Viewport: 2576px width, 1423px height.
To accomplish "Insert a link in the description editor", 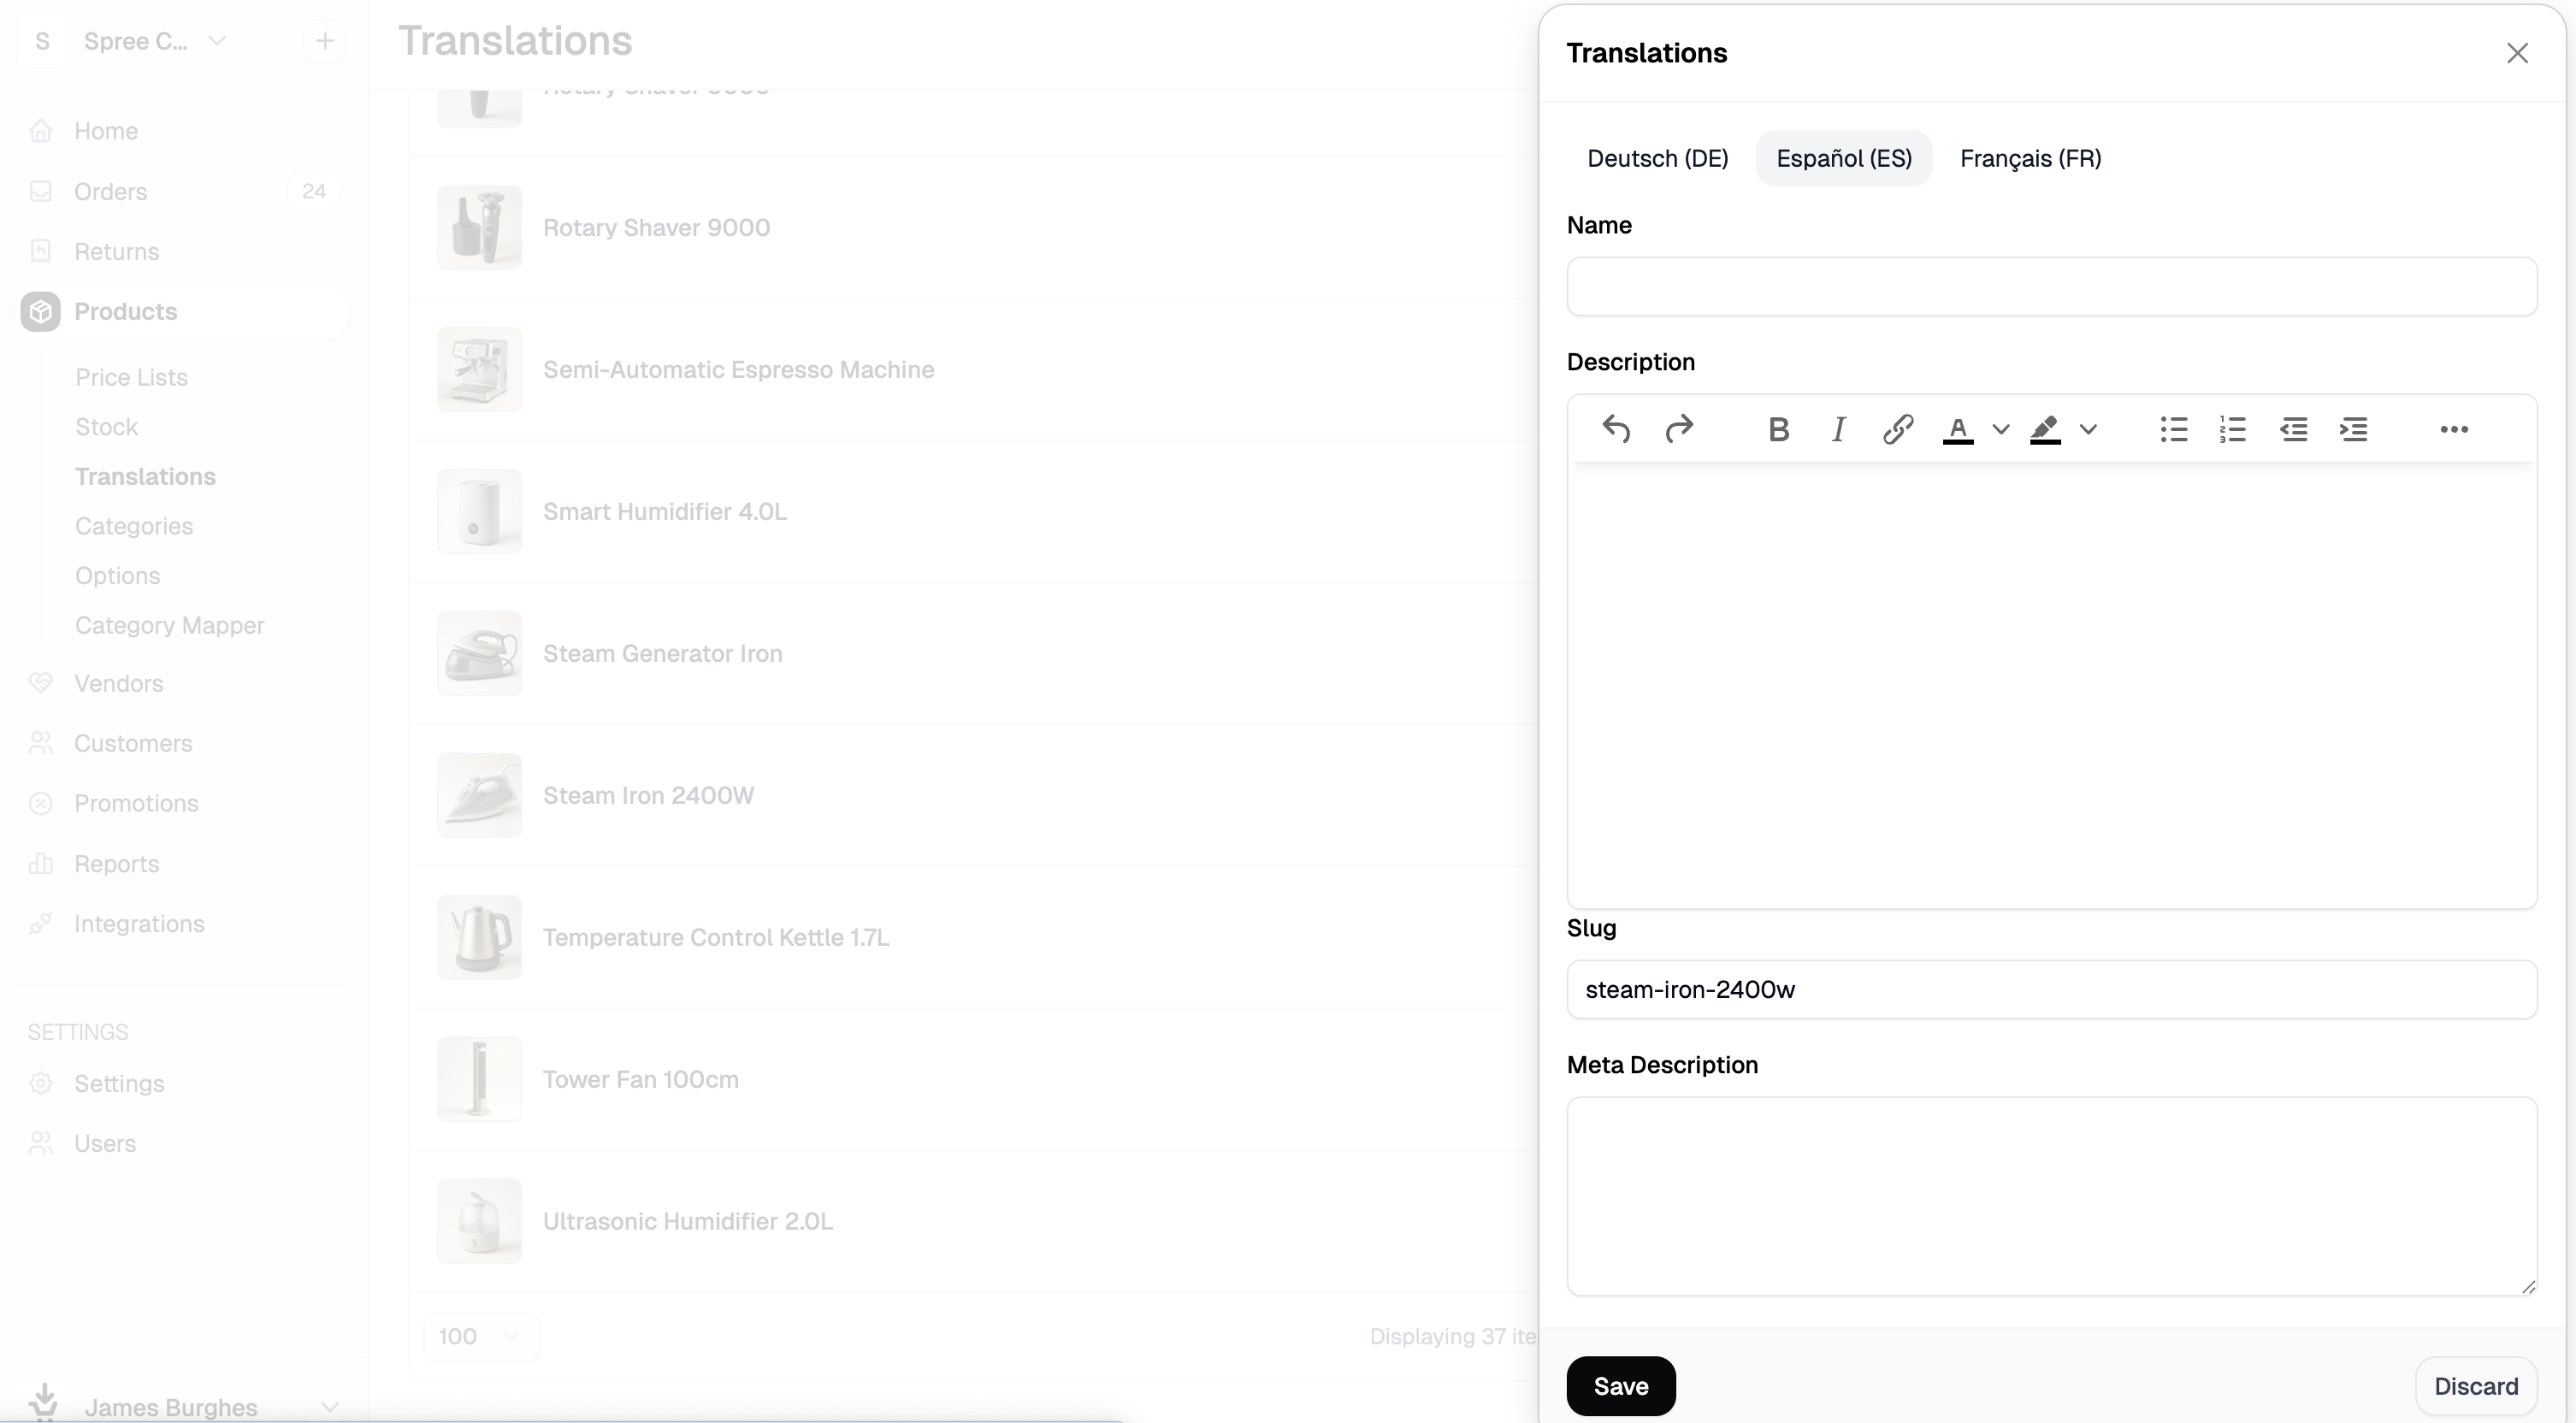I will 1898,429.
